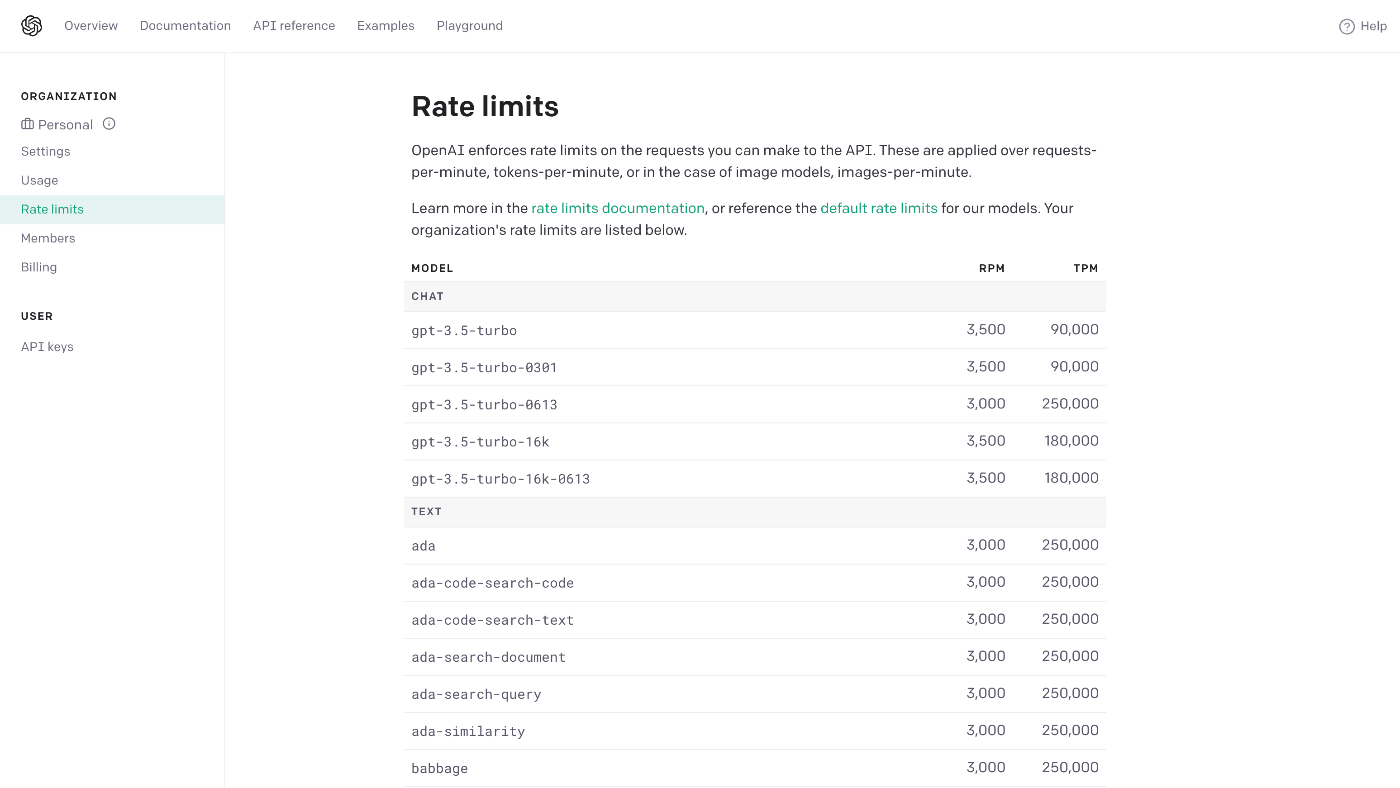
Task: Click the RPM value for ada-similarity
Action: (986, 730)
